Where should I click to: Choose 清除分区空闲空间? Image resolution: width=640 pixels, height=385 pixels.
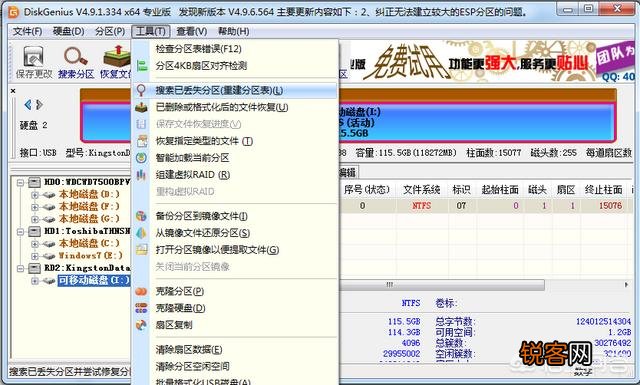[x=236, y=366]
